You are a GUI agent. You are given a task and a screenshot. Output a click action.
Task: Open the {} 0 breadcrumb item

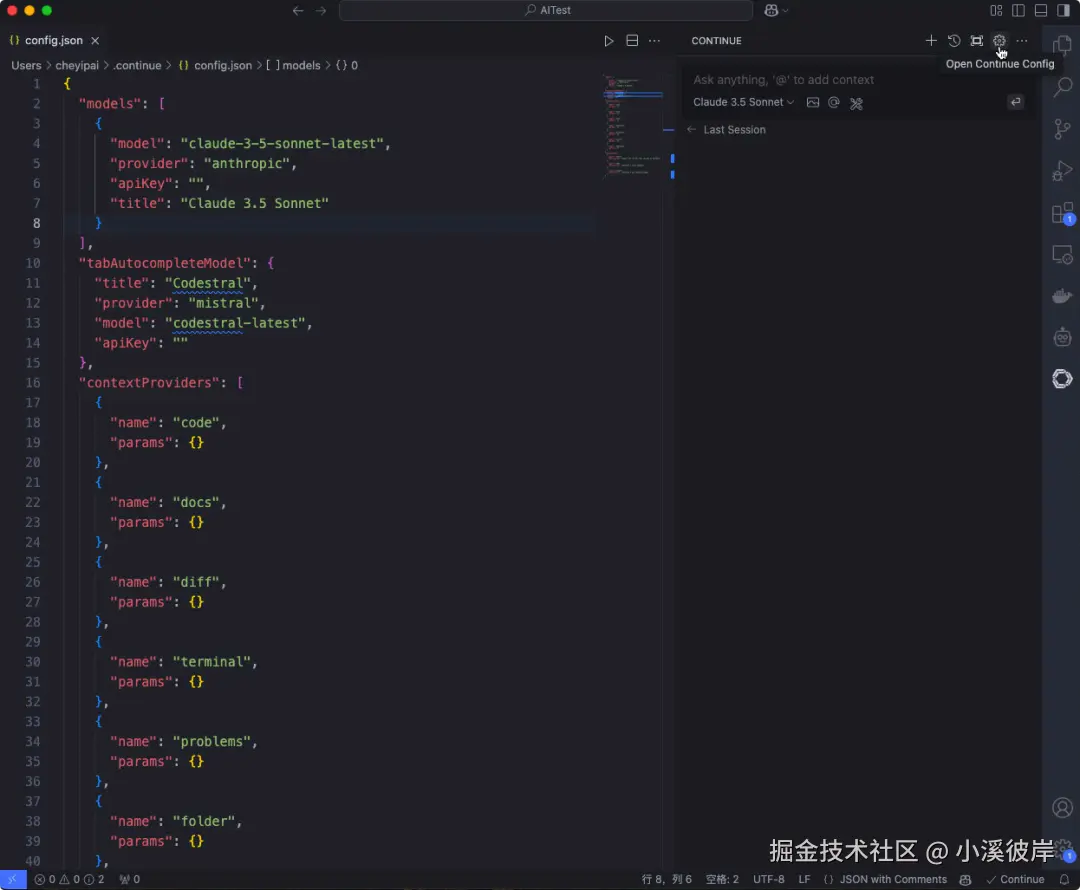(x=347, y=65)
